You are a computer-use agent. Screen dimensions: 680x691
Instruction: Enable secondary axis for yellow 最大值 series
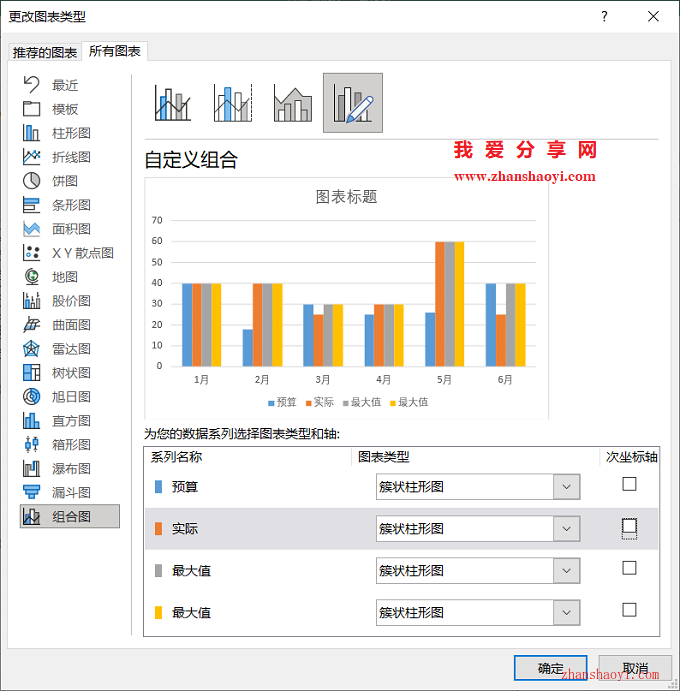tap(629, 610)
